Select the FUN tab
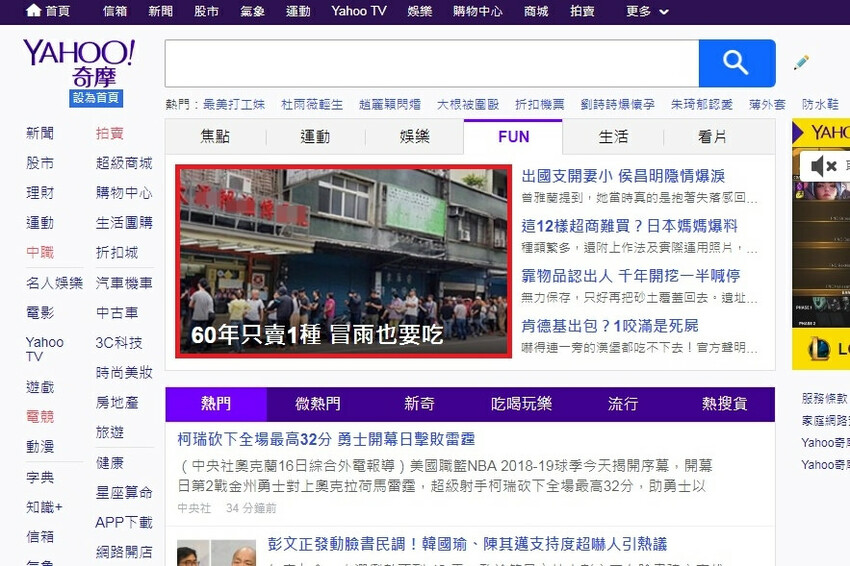This screenshot has width=850, height=566. click(513, 137)
